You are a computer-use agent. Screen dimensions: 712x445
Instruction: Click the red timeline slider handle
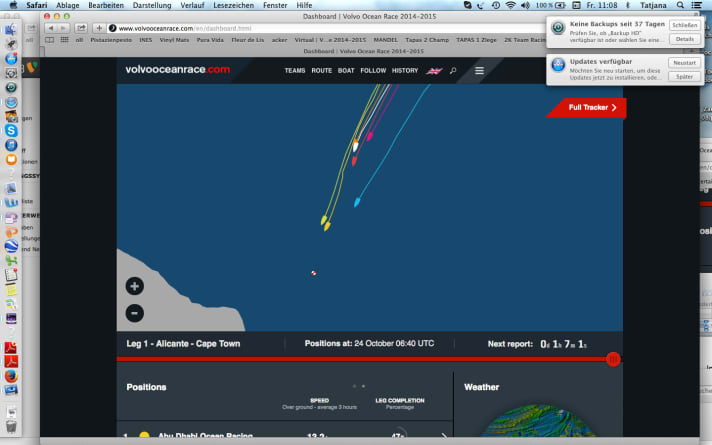click(613, 359)
